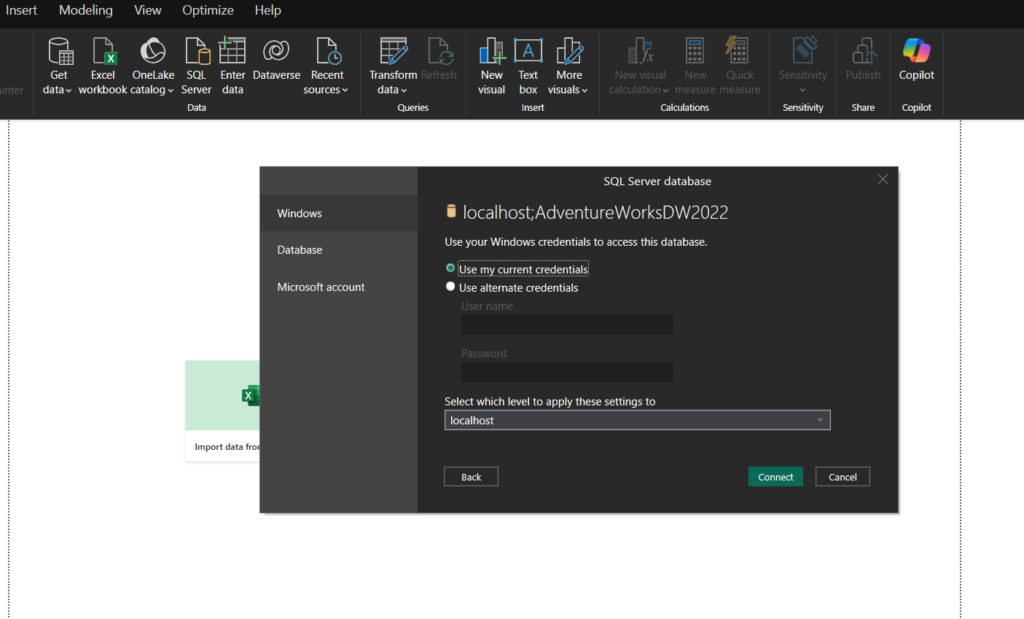Expand the Get data dropdown arrow
Image resolution: width=1024 pixels, height=619 pixels.
click(x=69, y=90)
